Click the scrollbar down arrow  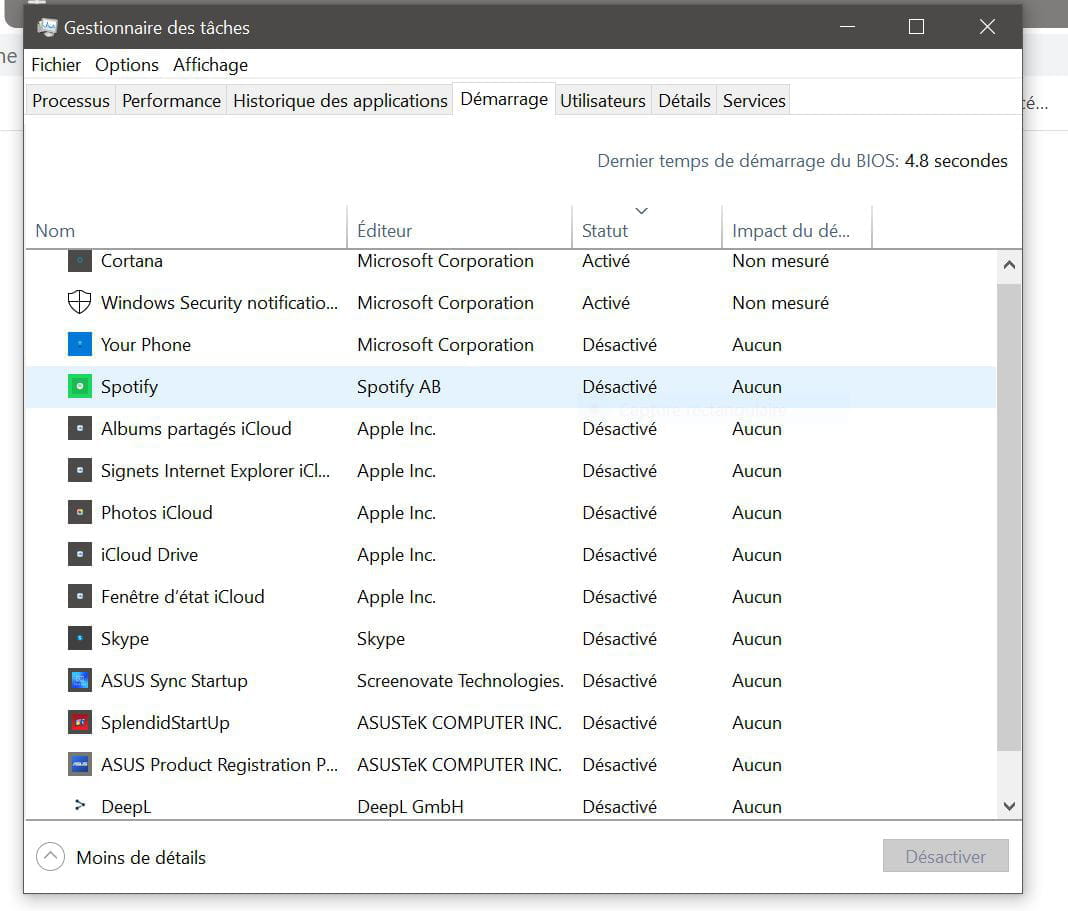1009,805
